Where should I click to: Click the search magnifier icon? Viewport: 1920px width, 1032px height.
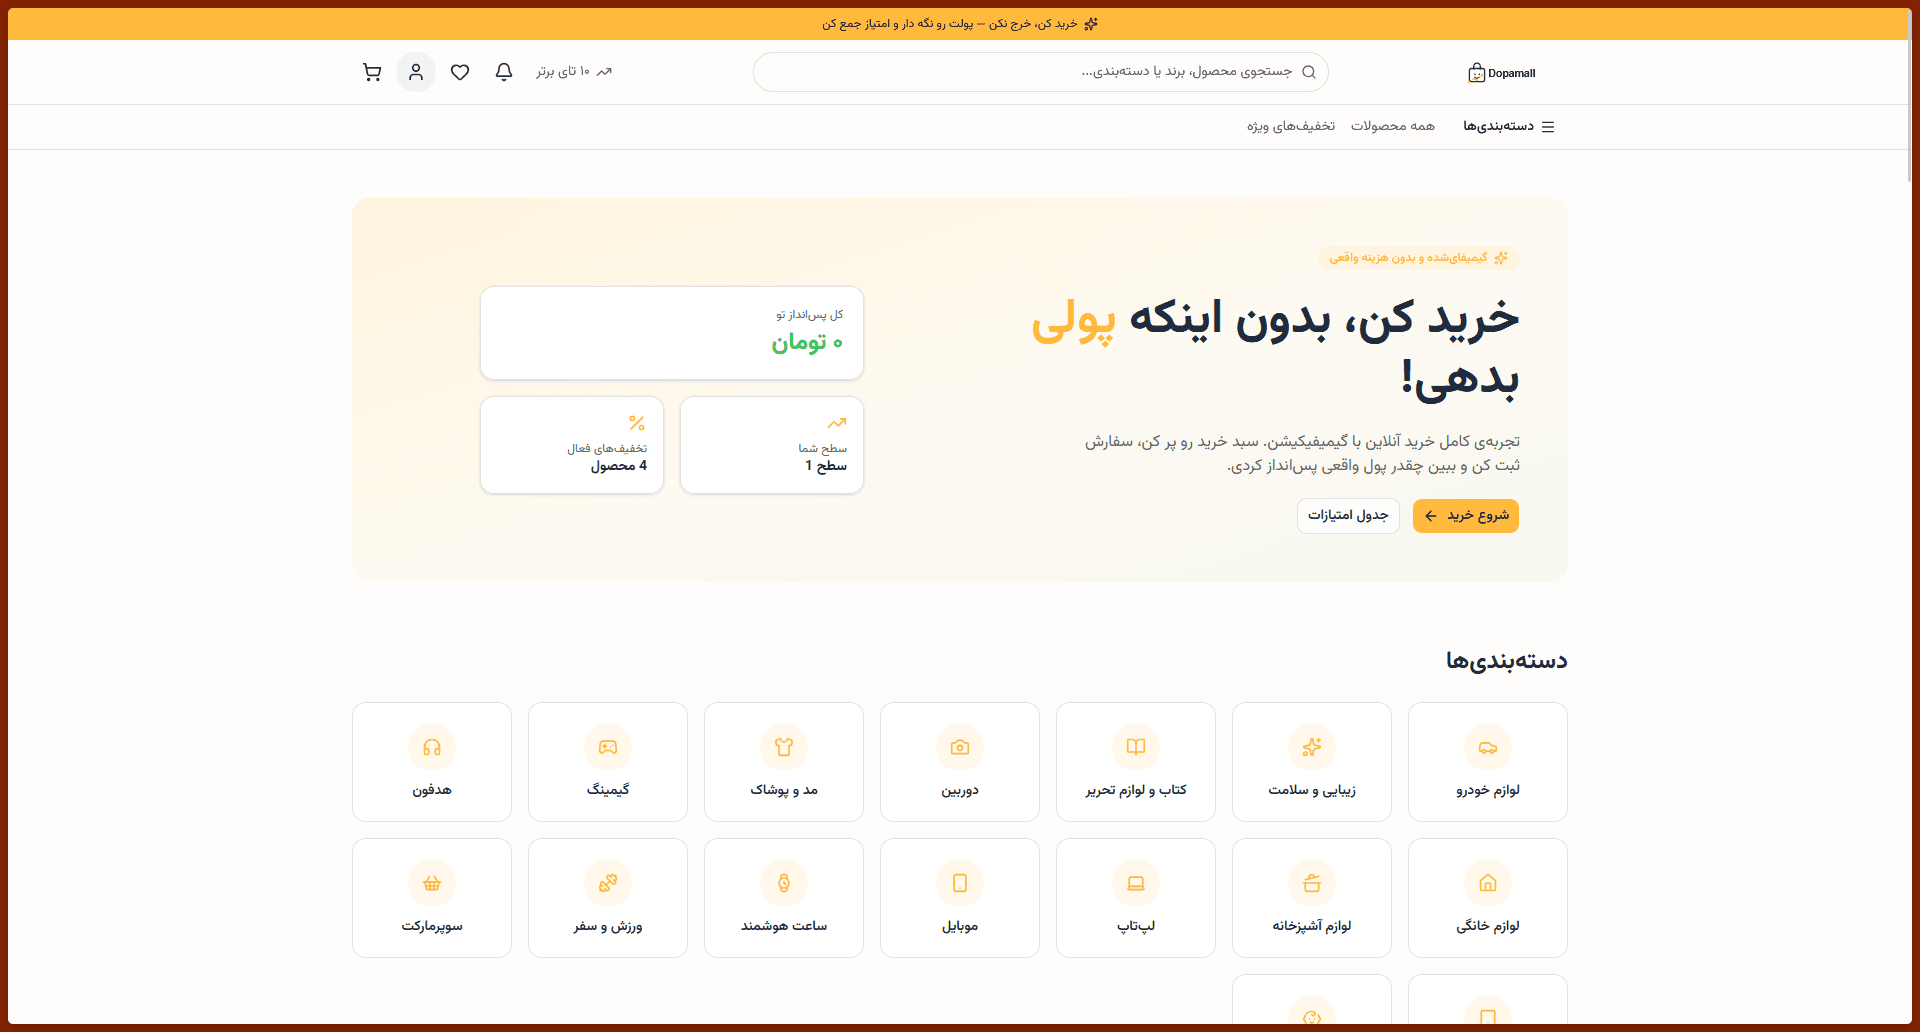click(1309, 72)
